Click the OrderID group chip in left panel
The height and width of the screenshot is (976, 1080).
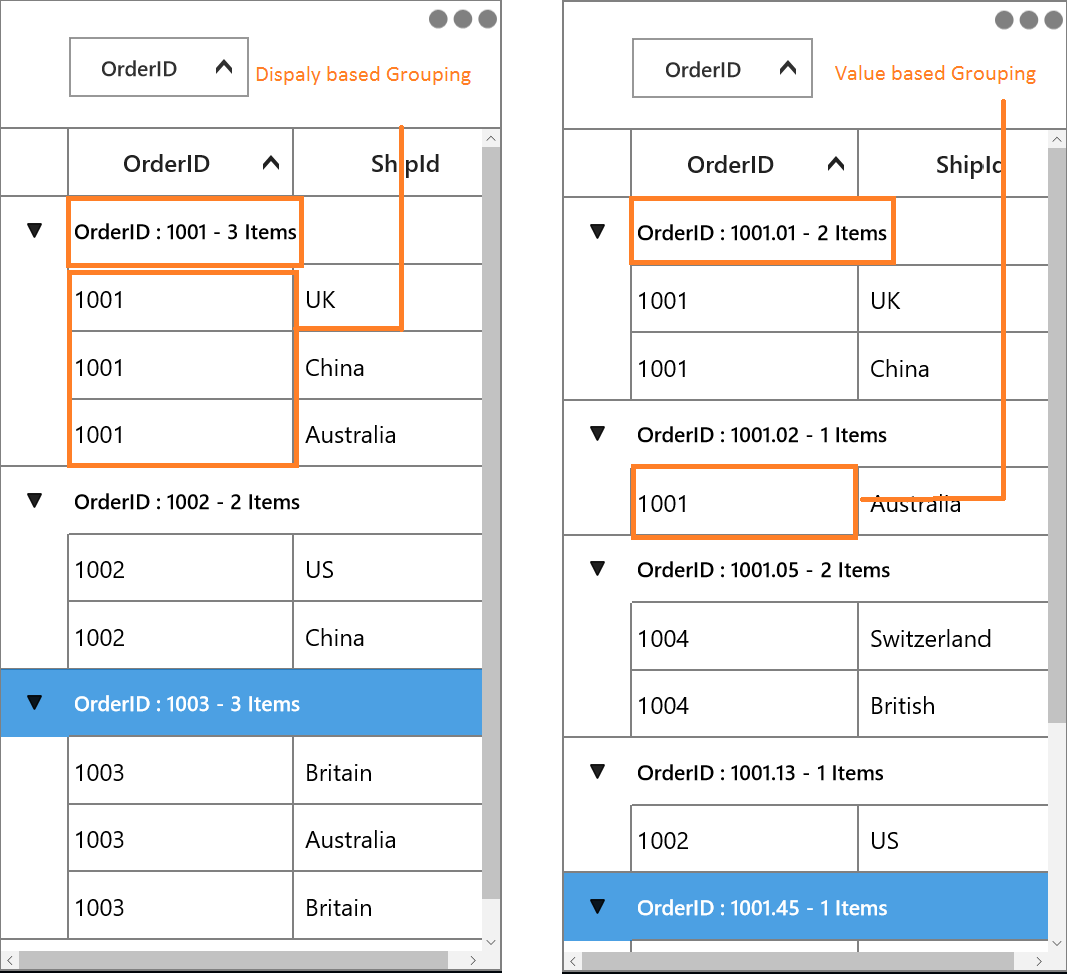click(159, 68)
